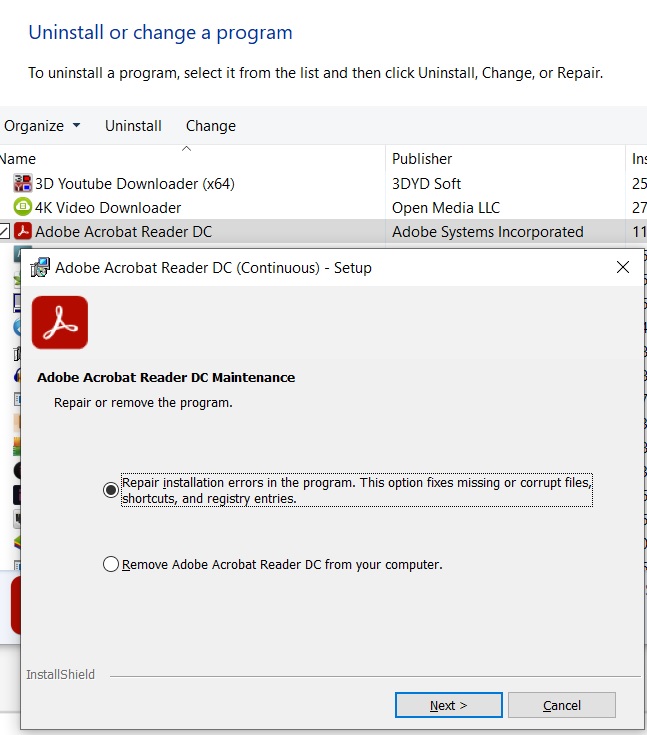Select the 4K Video Downloader entry
Screen dimensions: 647x735
[x=108, y=208]
